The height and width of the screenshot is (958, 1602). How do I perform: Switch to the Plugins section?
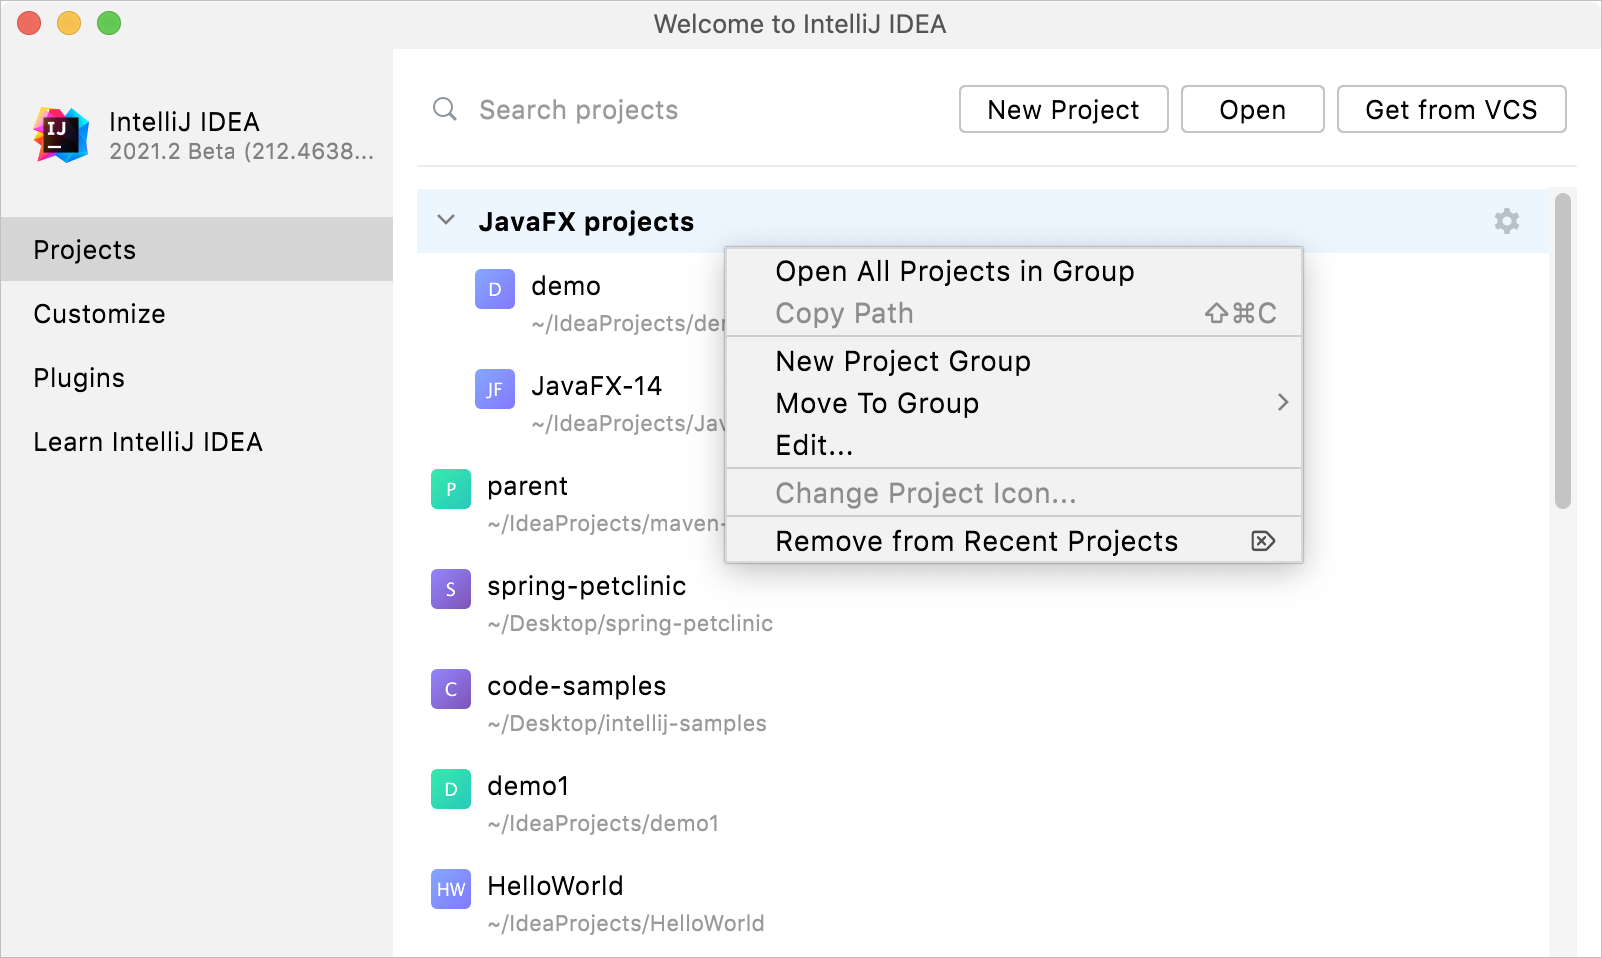79,377
